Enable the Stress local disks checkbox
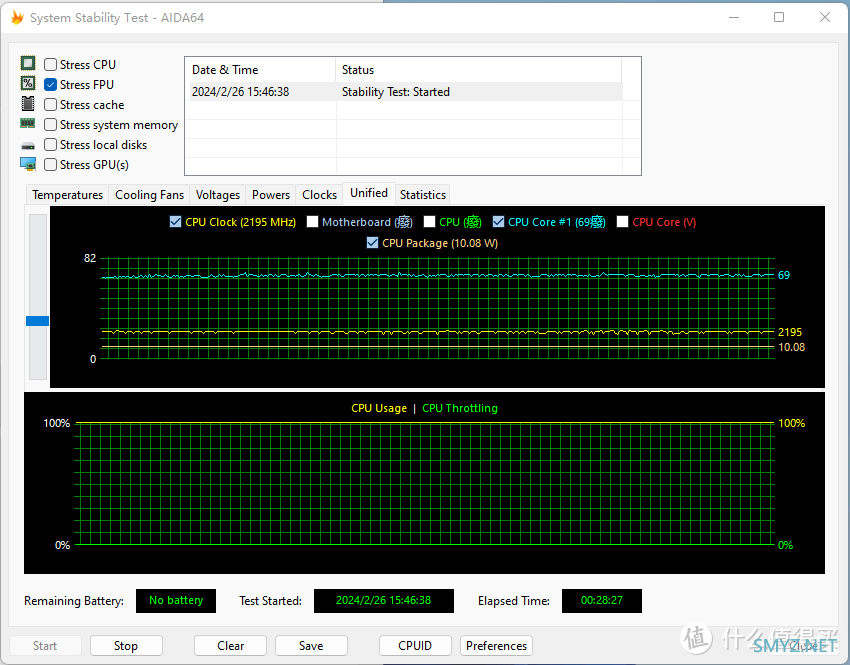The height and width of the screenshot is (665, 850). tap(50, 145)
